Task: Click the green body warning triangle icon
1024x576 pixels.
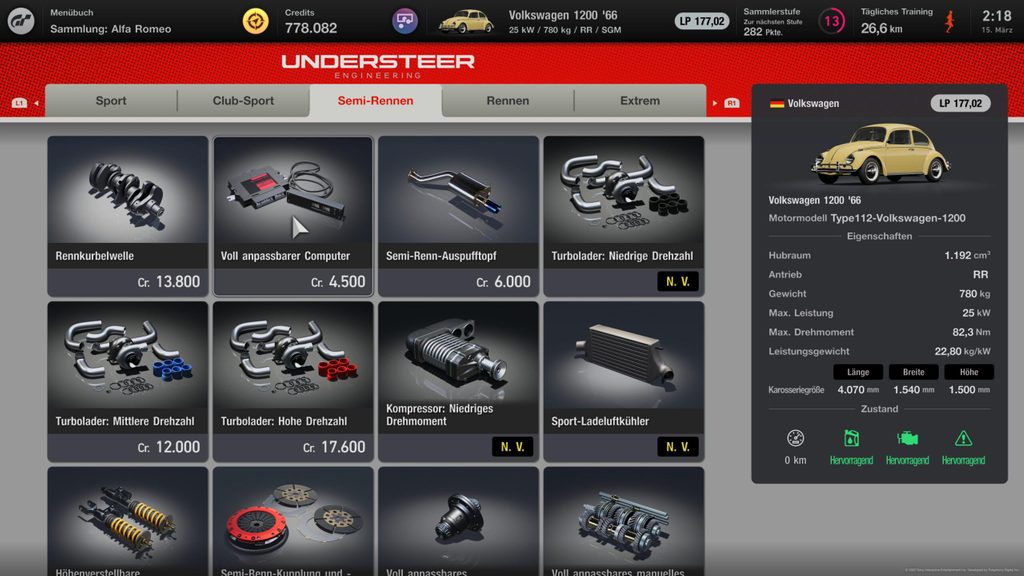Action: (x=963, y=438)
